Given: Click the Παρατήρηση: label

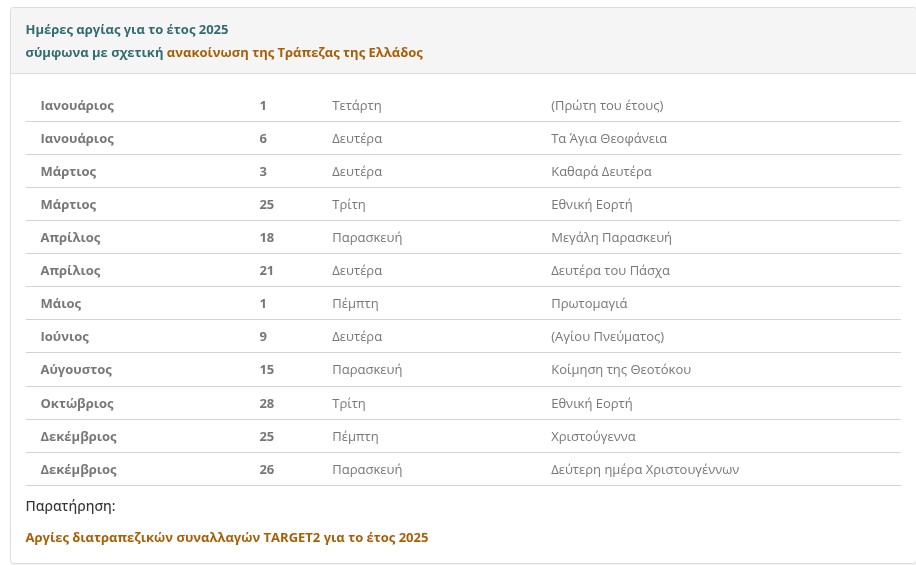Looking at the screenshot, I should pos(70,506).
